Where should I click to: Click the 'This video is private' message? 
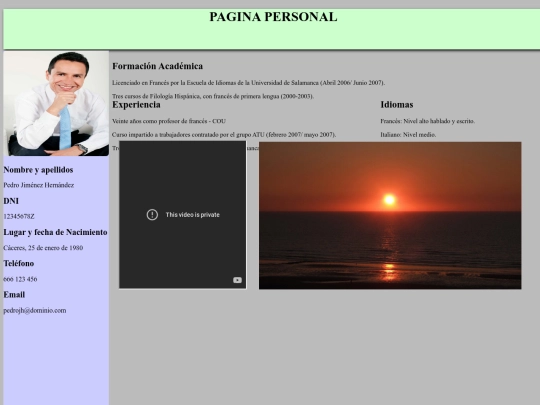[193, 215]
